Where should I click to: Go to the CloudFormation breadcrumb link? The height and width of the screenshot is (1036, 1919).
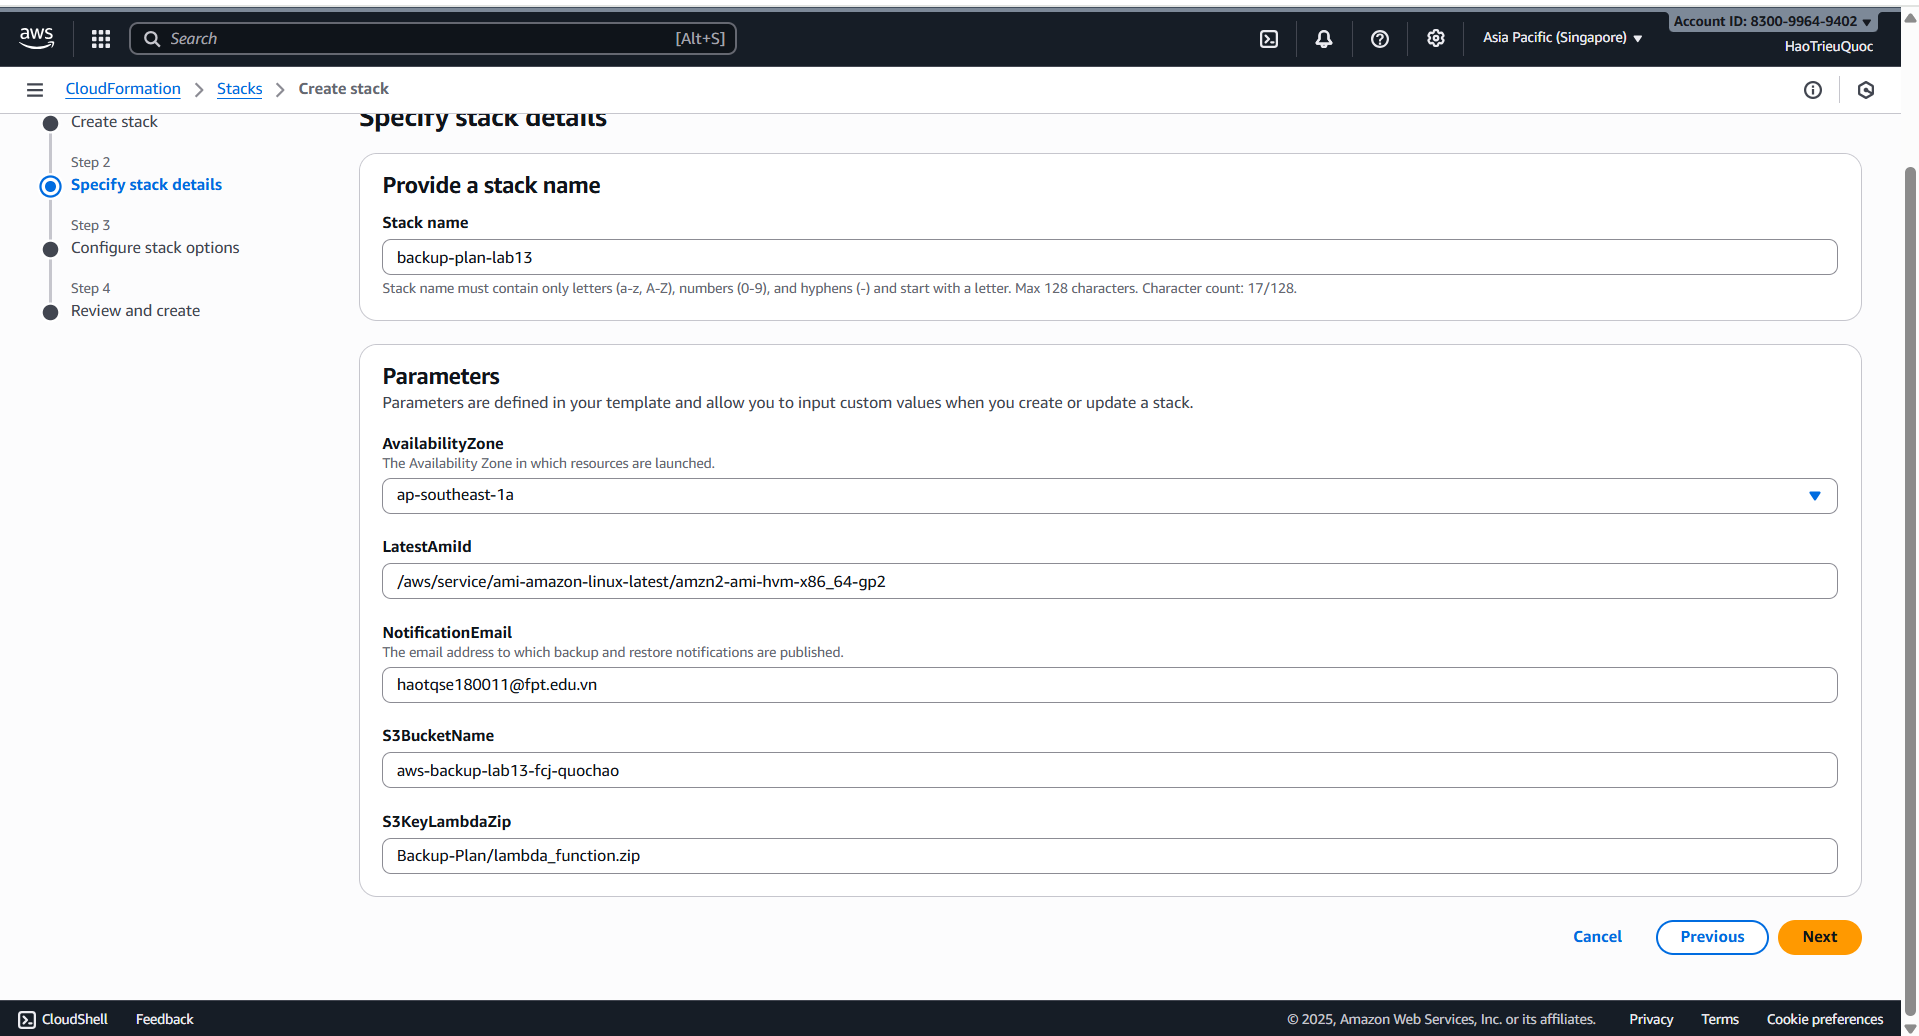pos(123,89)
